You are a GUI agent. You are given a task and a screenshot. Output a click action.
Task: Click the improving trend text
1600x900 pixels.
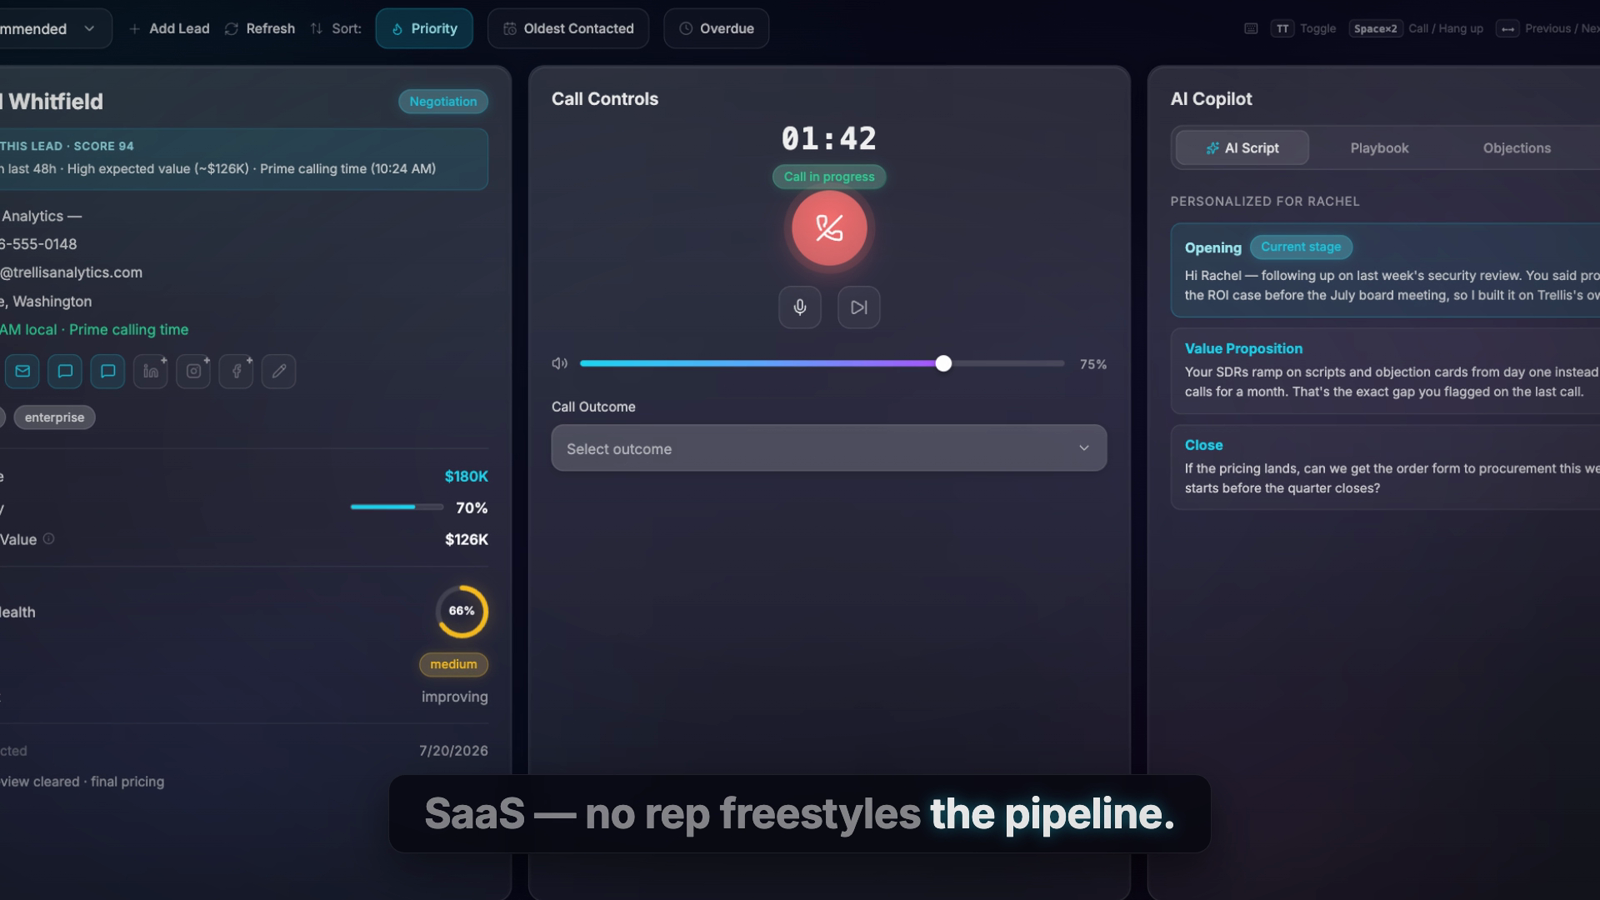[455, 697]
